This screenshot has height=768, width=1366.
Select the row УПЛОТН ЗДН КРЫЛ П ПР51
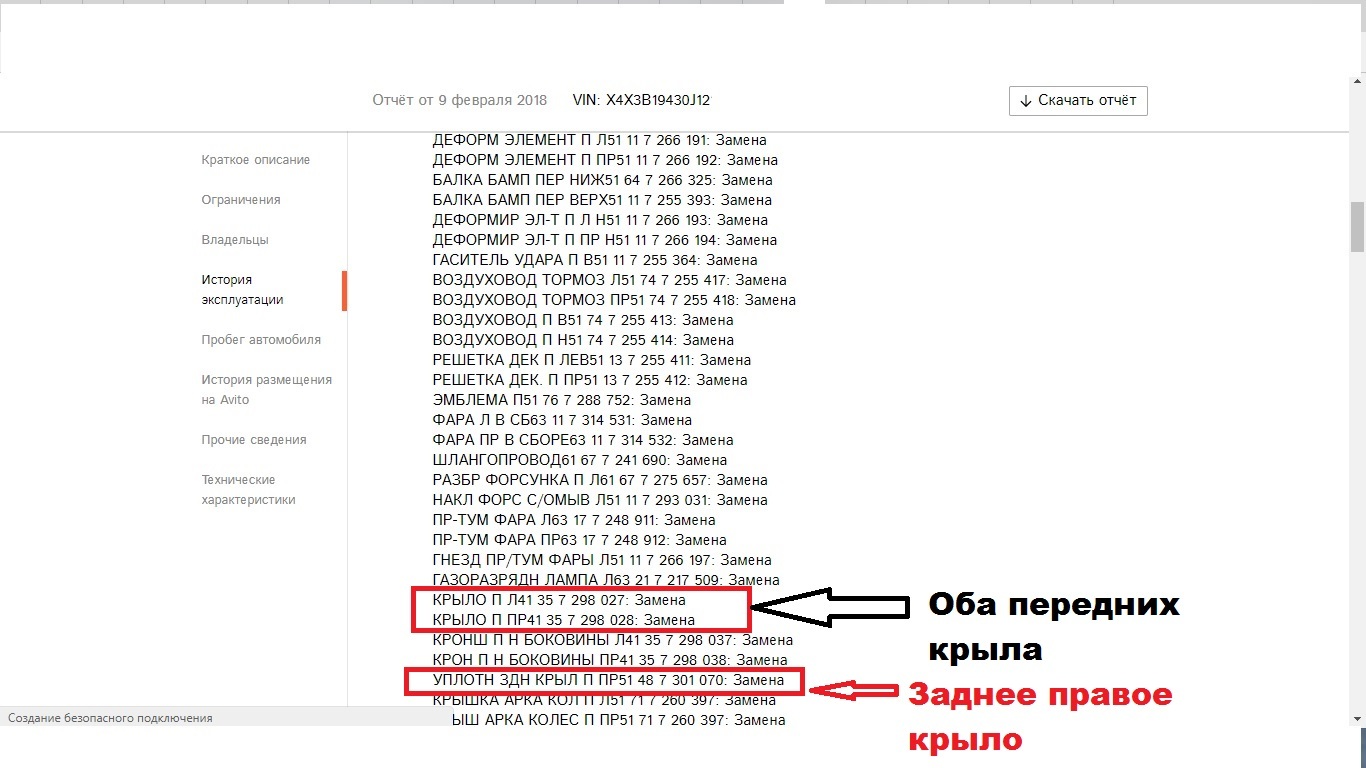tap(607, 680)
